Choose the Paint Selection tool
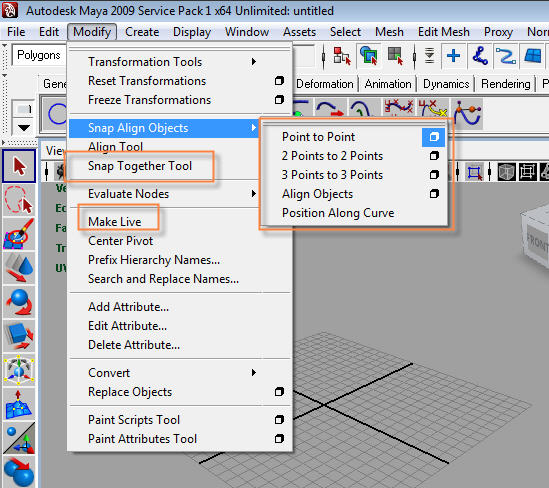 19,234
